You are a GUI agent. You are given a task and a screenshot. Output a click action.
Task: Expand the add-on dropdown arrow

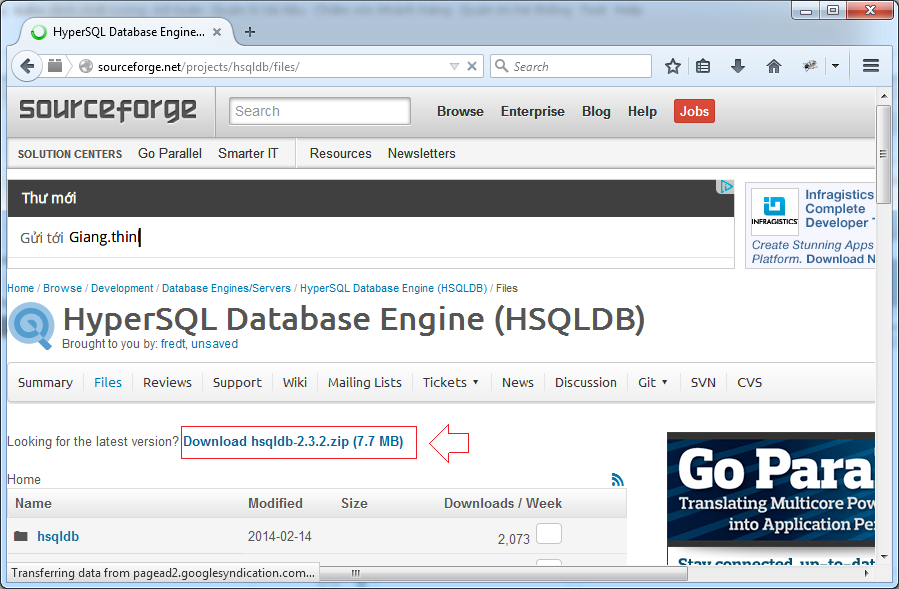coord(835,67)
